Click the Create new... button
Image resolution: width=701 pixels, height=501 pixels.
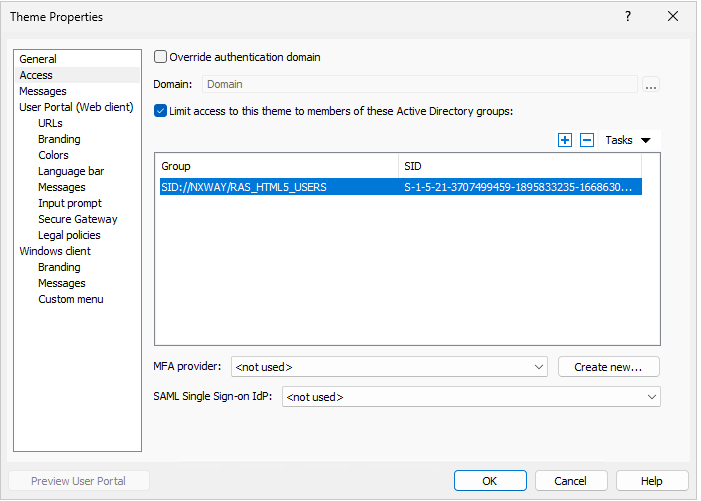pyautogui.click(x=608, y=367)
